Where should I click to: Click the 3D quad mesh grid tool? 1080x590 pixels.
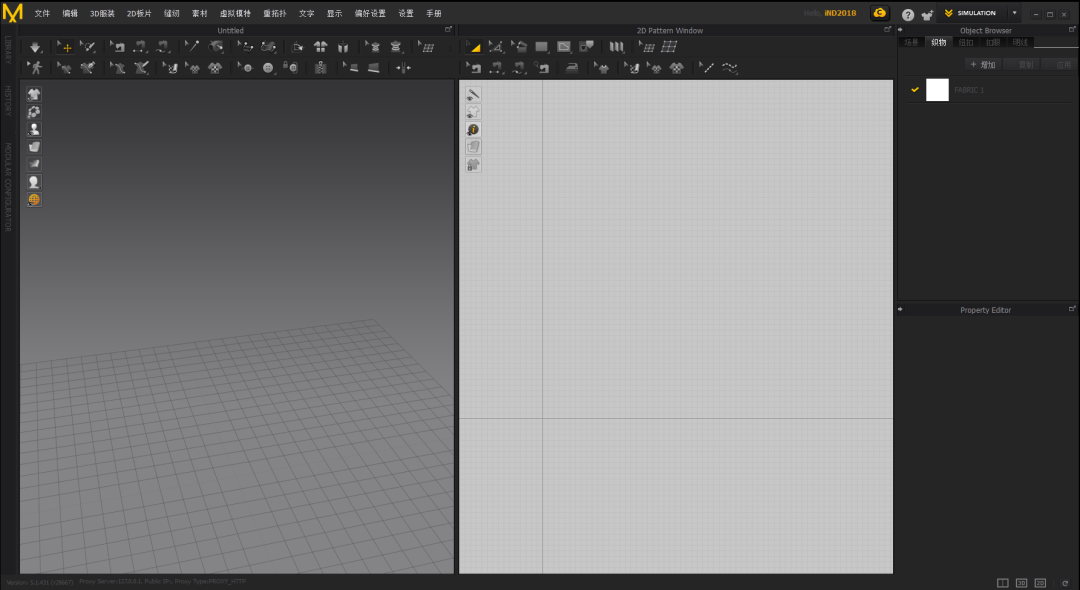point(426,47)
